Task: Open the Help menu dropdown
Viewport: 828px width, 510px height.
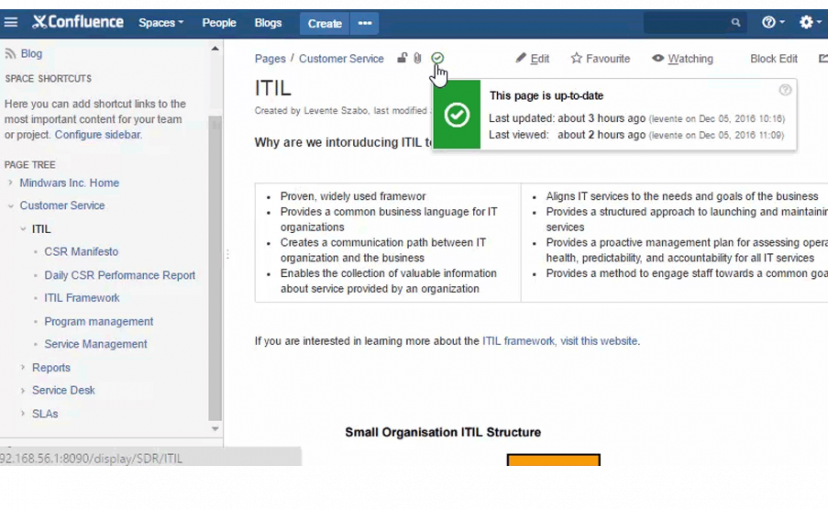Action: 773,22
